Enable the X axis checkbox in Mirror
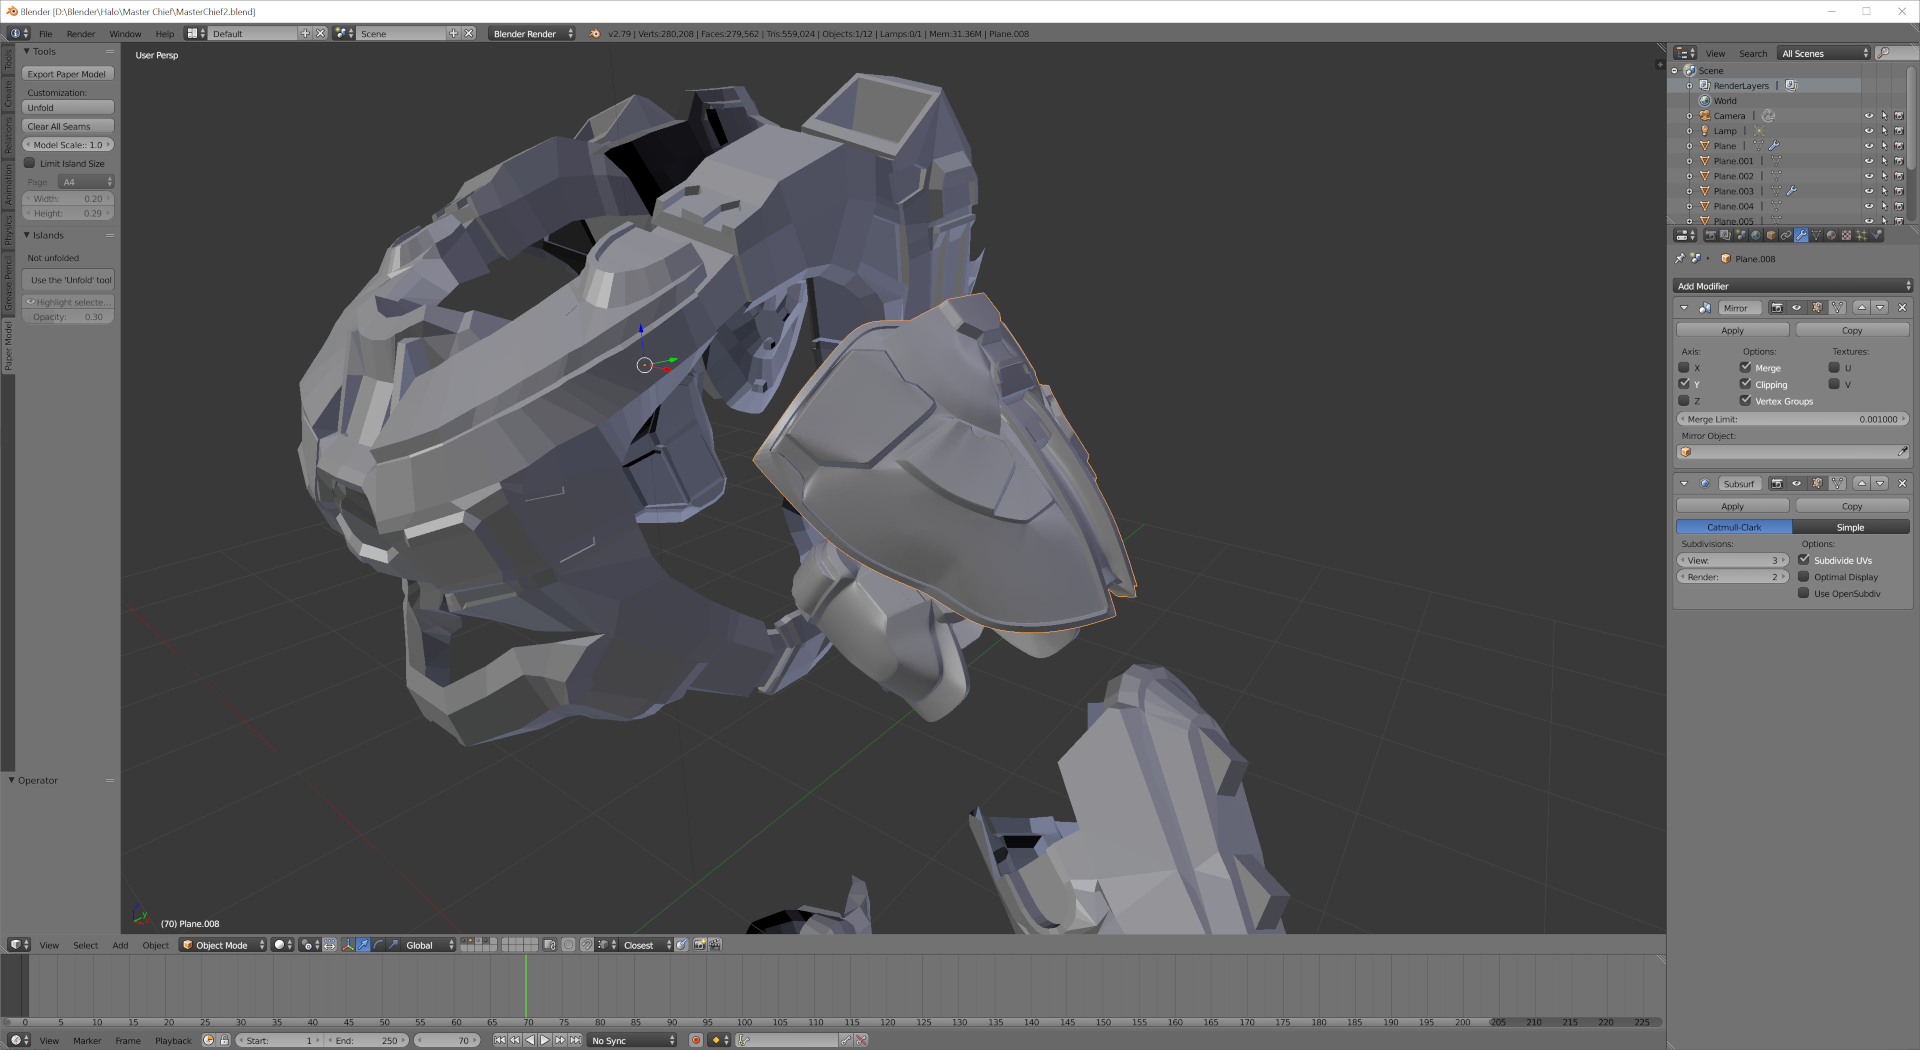The height and width of the screenshot is (1050, 1920). 1684,368
